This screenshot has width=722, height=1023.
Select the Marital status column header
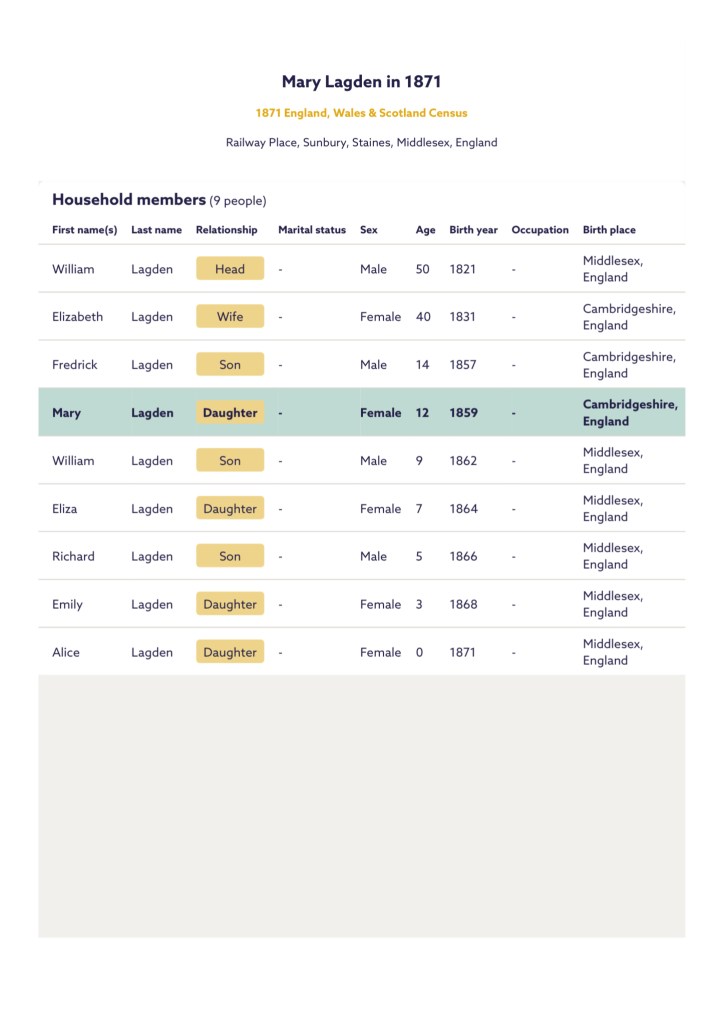click(311, 230)
